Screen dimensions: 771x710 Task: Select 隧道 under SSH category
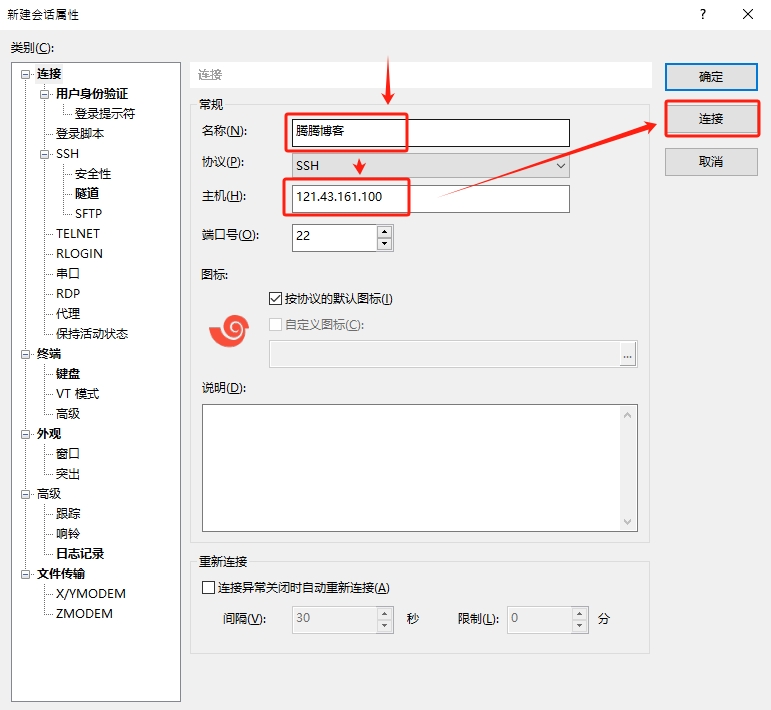click(x=87, y=193)
